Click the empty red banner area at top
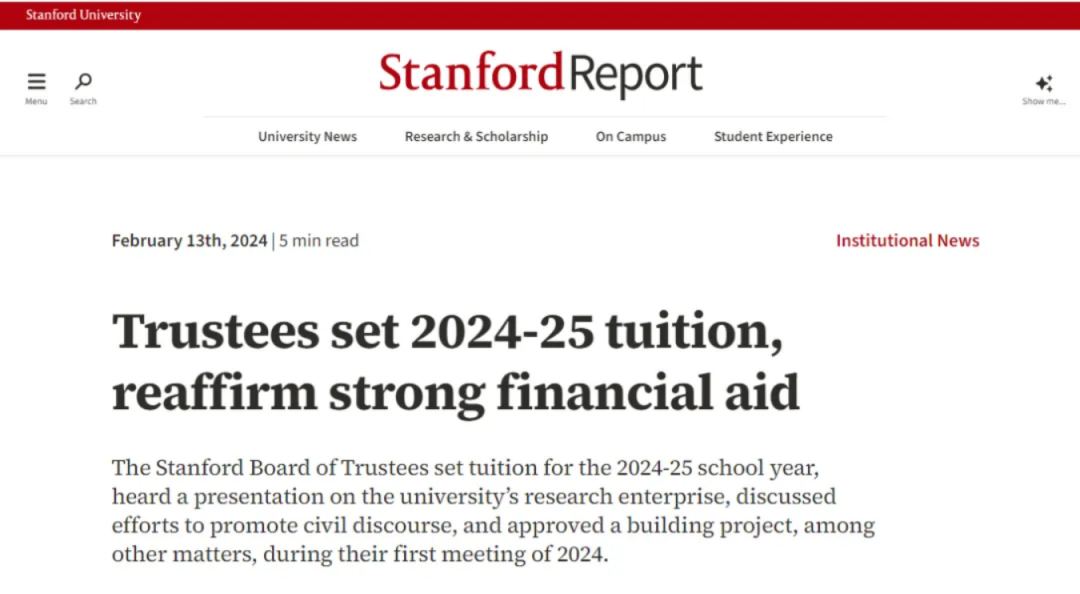 (600, 15)
